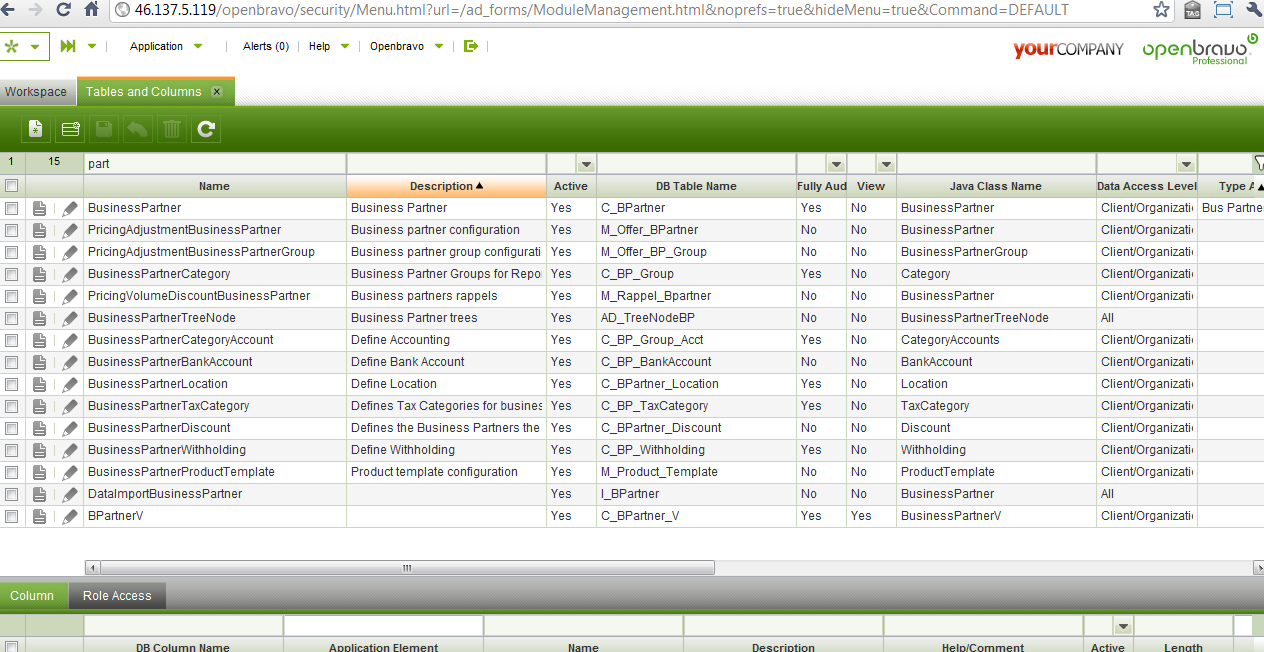Select the Column child tab
Image resolution: width=1264 pixels, height=652 pixels.
coord(32,596)
